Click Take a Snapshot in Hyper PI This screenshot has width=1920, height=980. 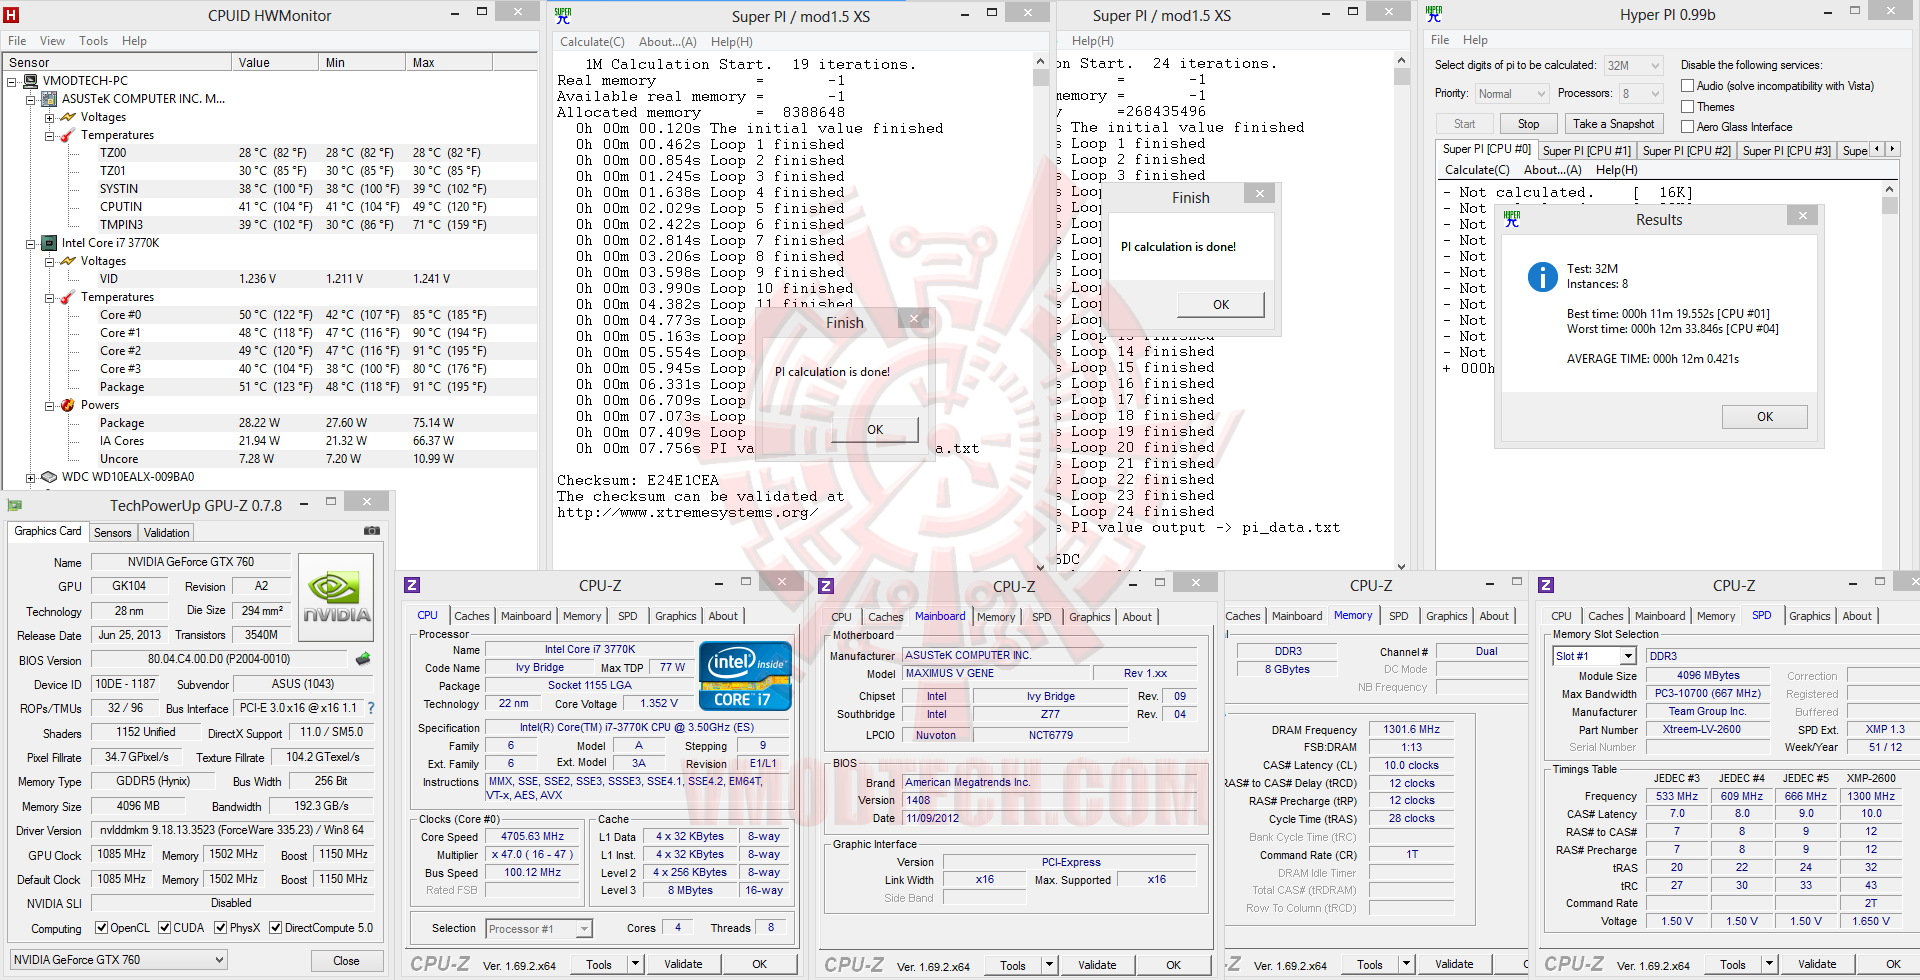pyautogui.click(x=1613, y=124)
